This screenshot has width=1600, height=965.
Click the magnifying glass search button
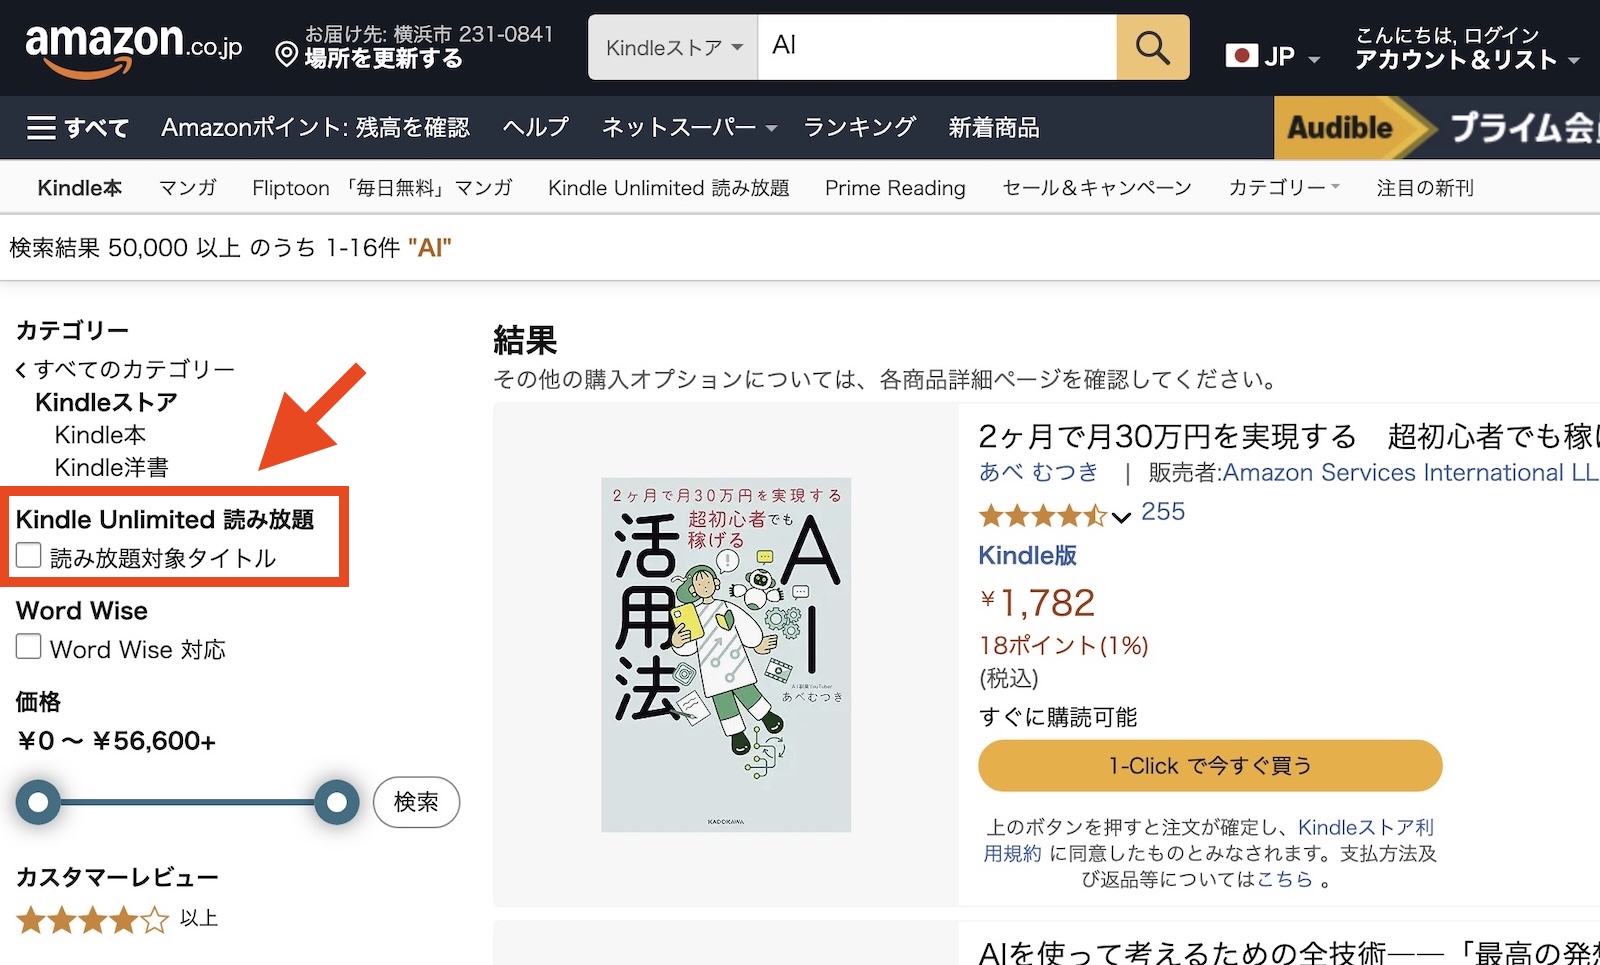[1152, 47]
